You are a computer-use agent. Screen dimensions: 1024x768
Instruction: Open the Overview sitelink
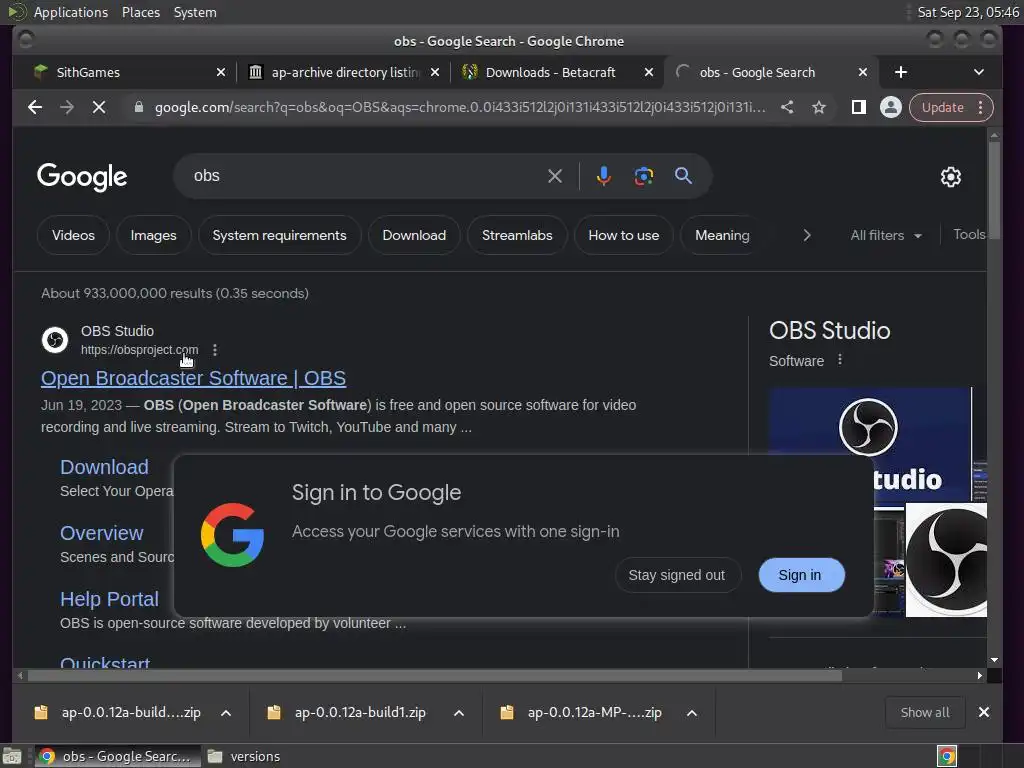101,533
